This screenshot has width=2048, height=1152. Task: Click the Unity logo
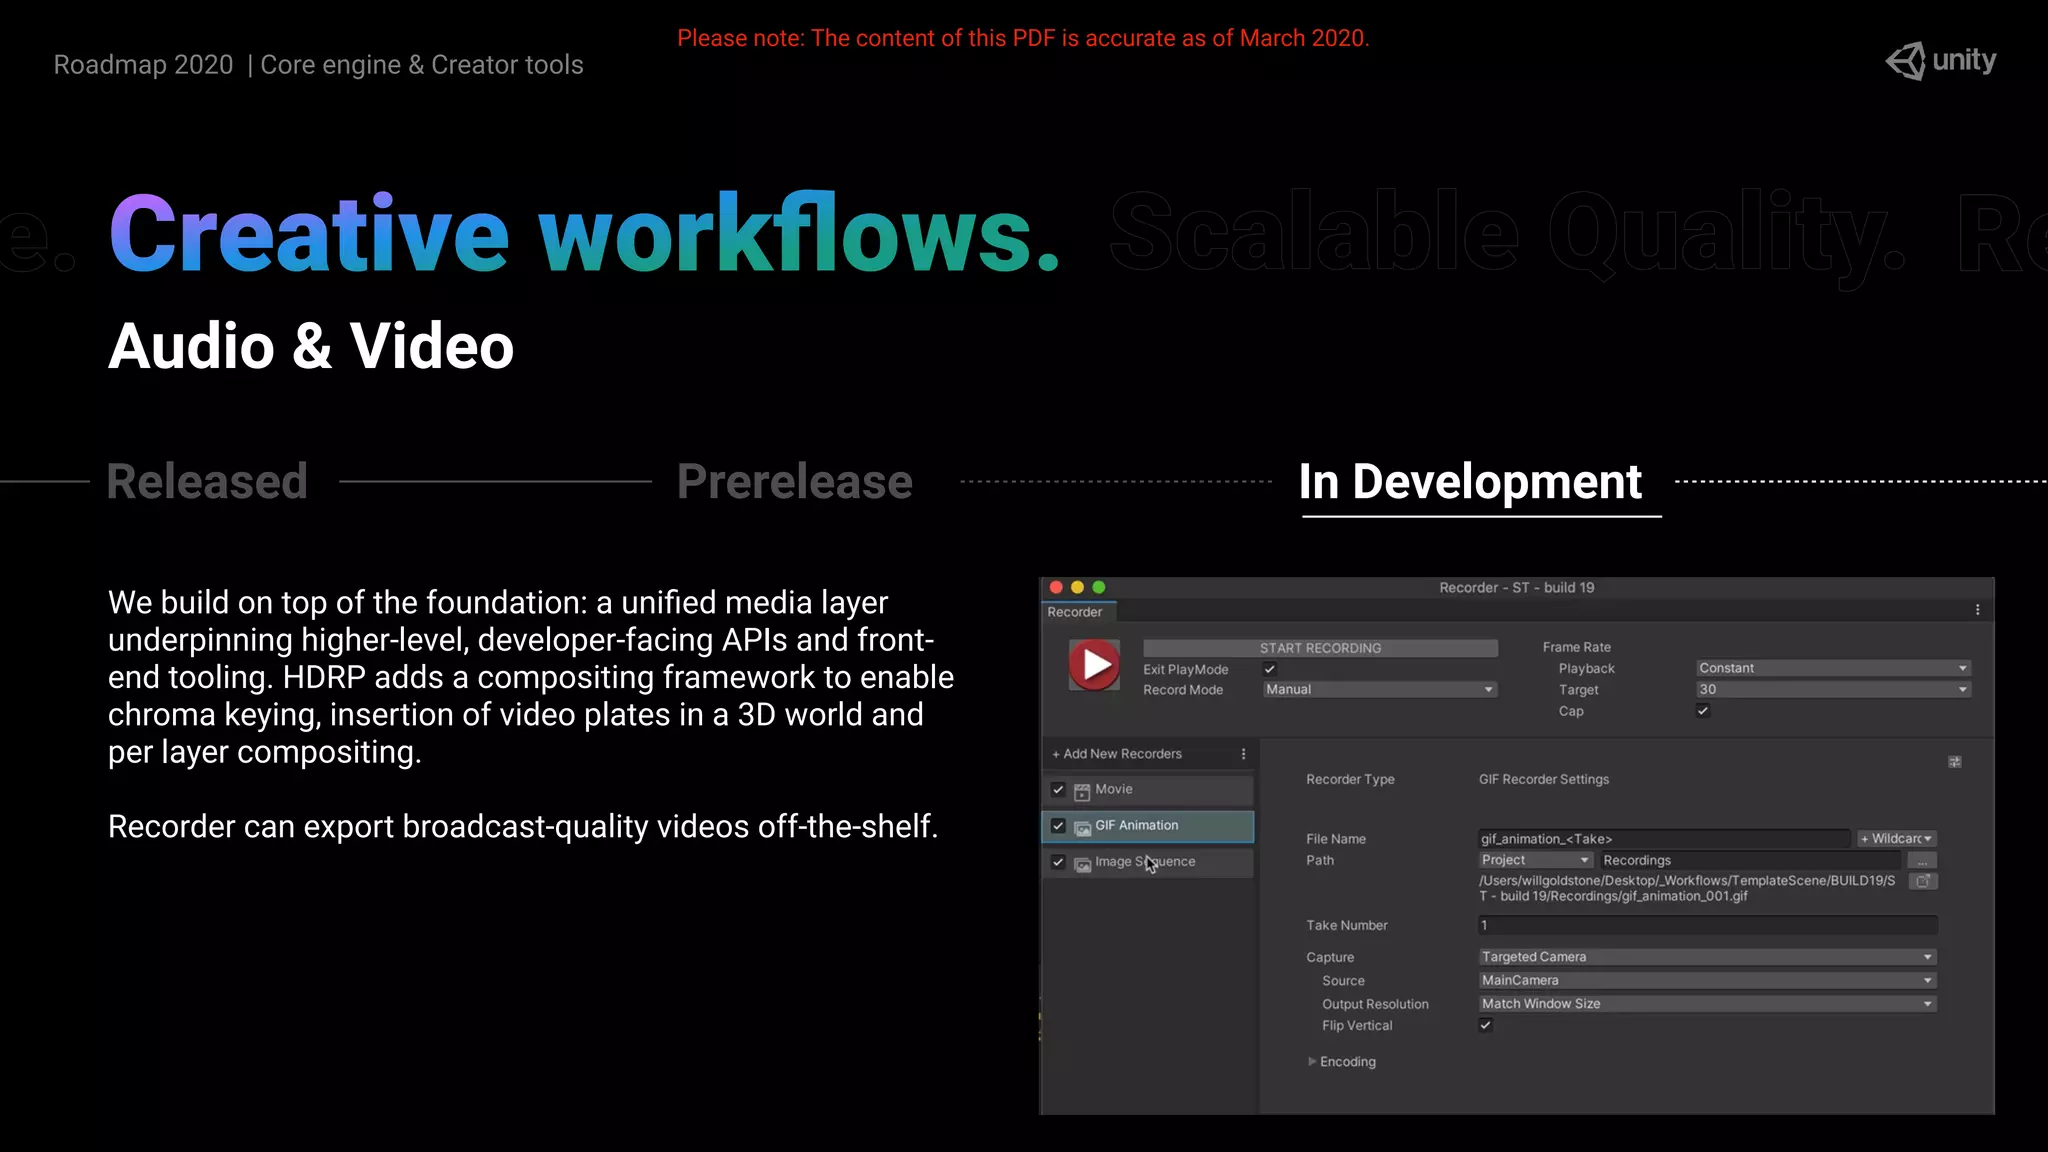1941,61
